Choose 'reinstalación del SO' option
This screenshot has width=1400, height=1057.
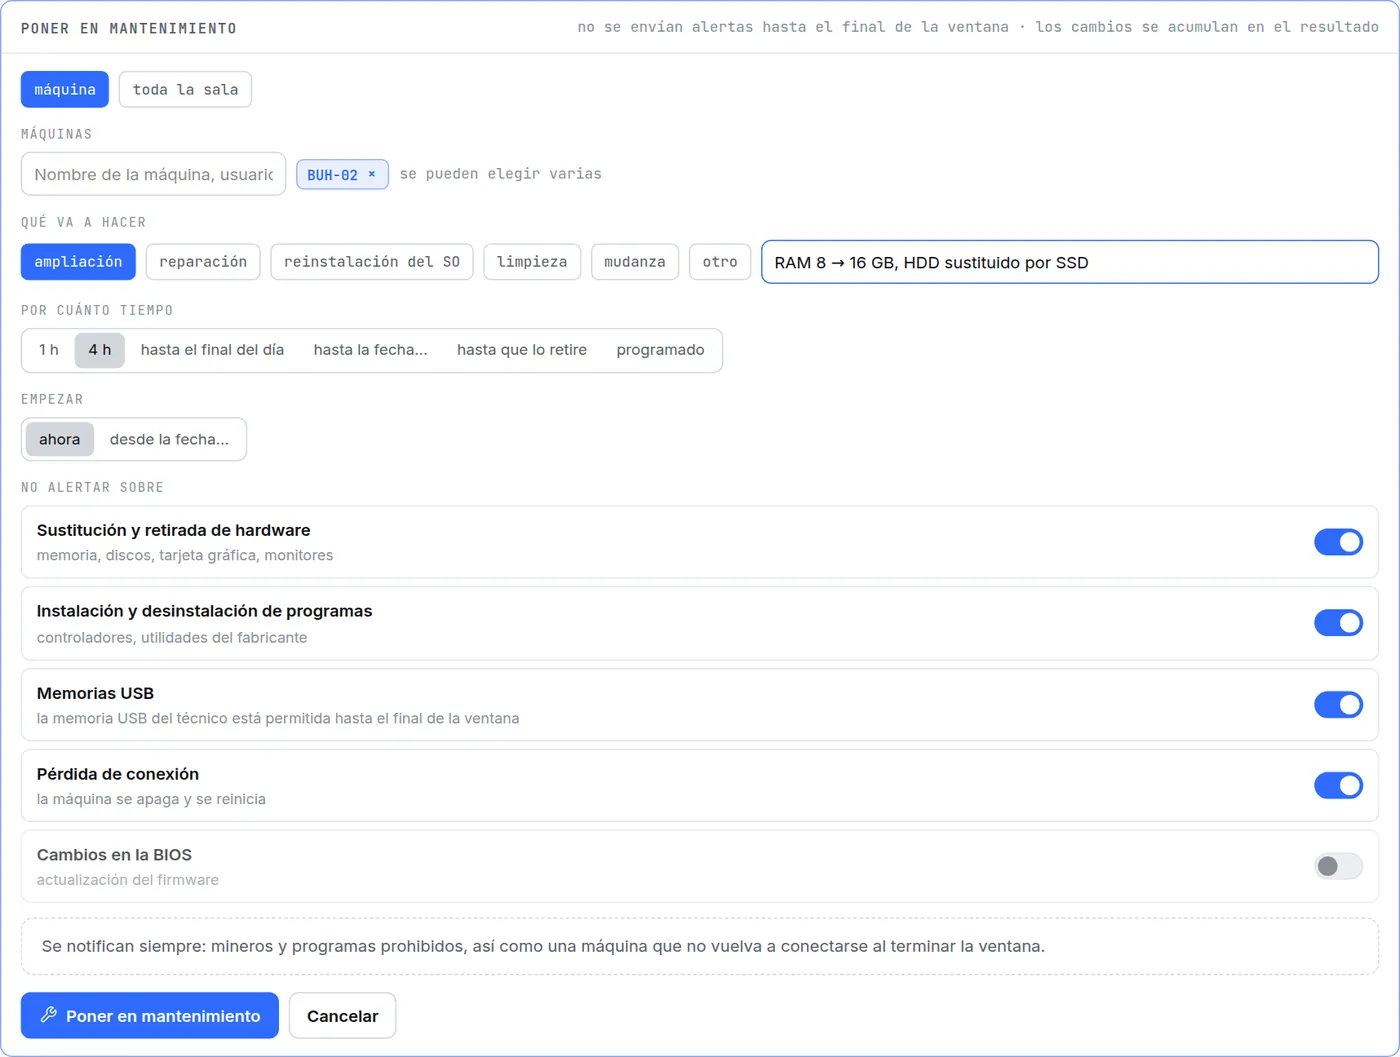click(x=372, y=262)
